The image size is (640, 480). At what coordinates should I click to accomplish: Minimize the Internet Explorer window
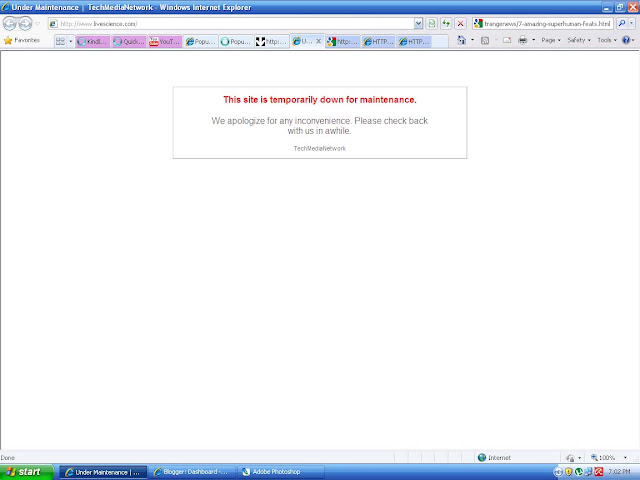tap(607, 7)
